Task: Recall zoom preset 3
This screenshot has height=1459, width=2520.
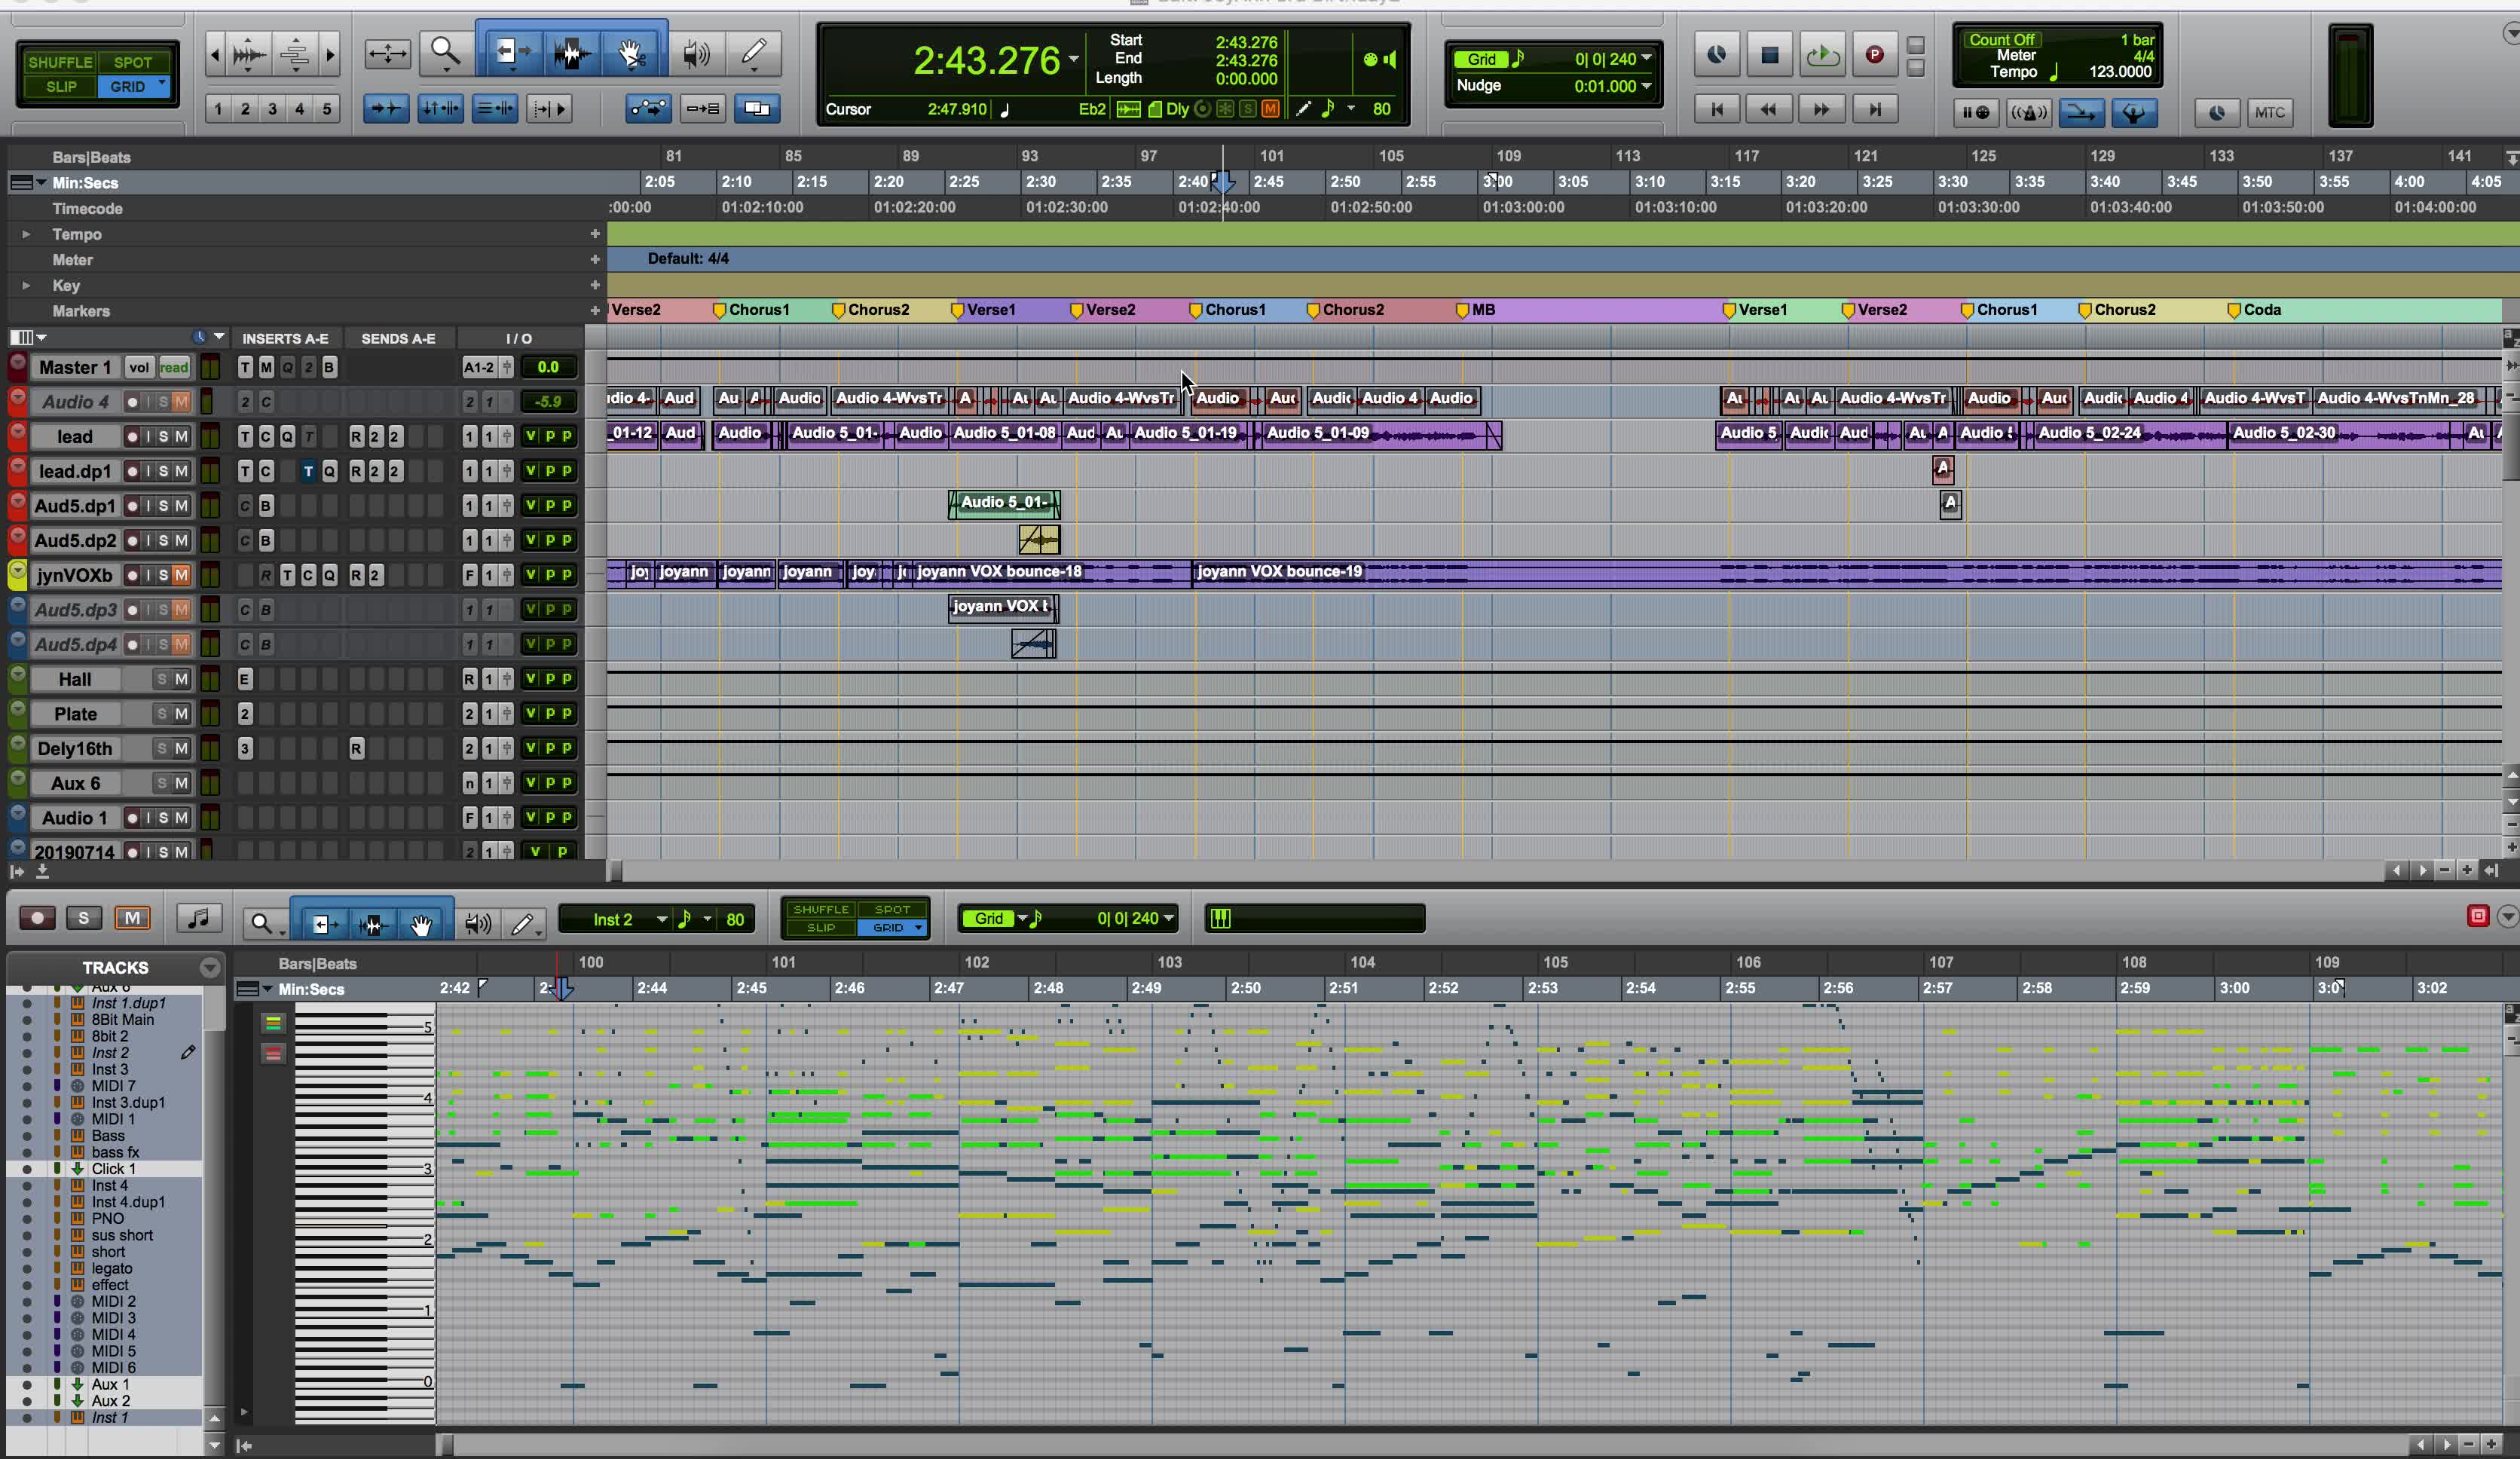Action: (x=272, y=109)
